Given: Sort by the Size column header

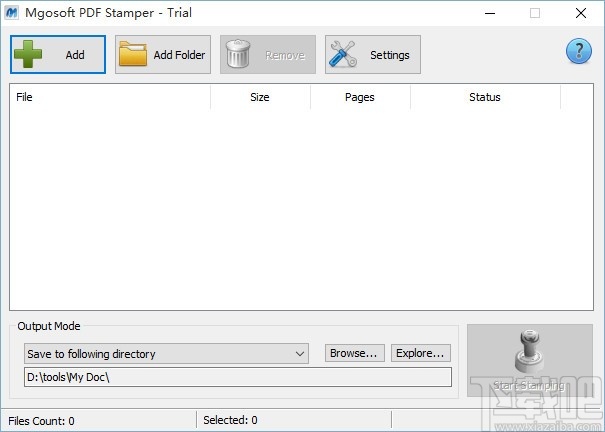Looking at the screenshot, I should [x=260, y=97].
